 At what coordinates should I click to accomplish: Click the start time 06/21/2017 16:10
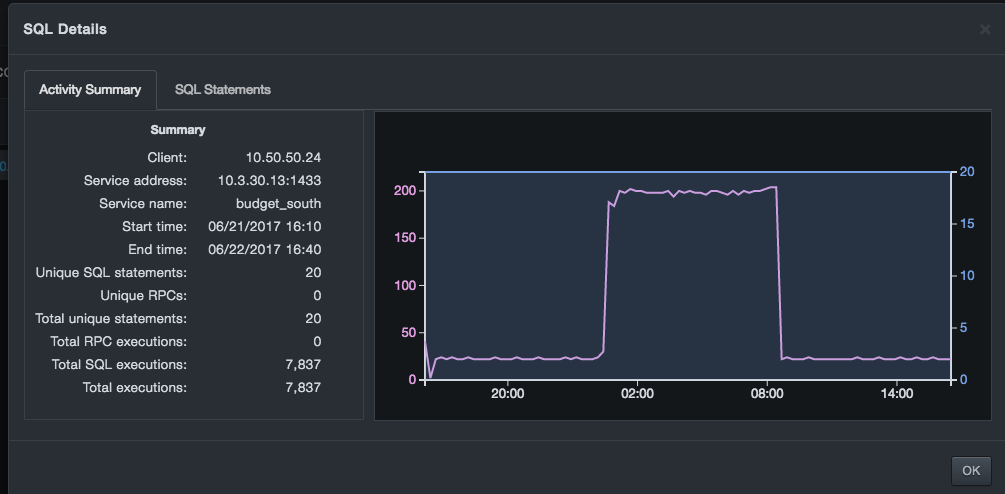click(263, 226)
